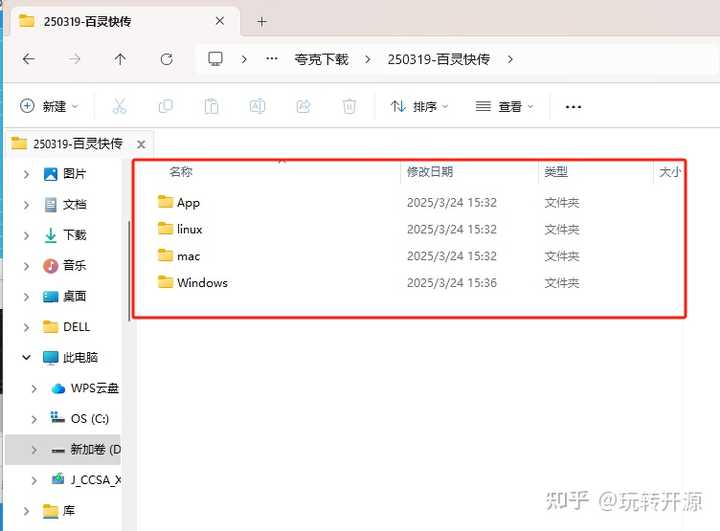Collapse the 此电脑 tree node

pos(26,357)
